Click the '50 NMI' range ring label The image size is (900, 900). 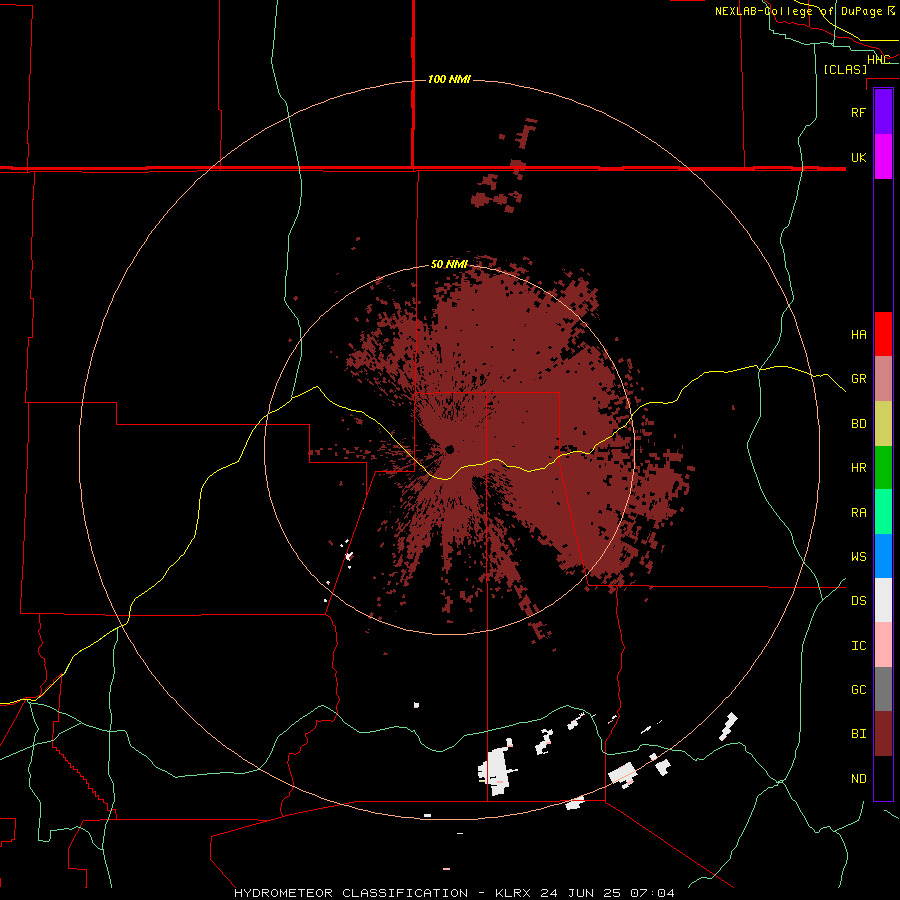pos(449,264)
